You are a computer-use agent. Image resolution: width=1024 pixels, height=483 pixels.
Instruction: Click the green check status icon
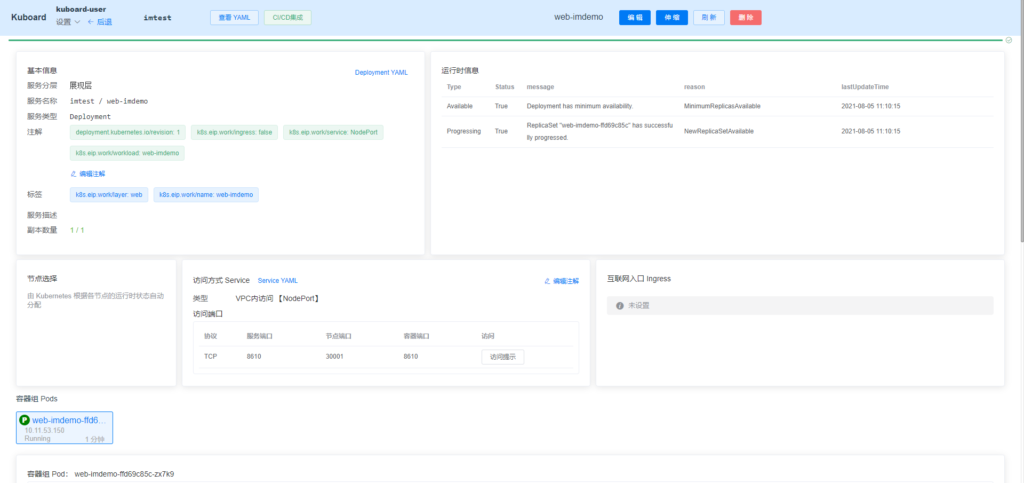1008,41
